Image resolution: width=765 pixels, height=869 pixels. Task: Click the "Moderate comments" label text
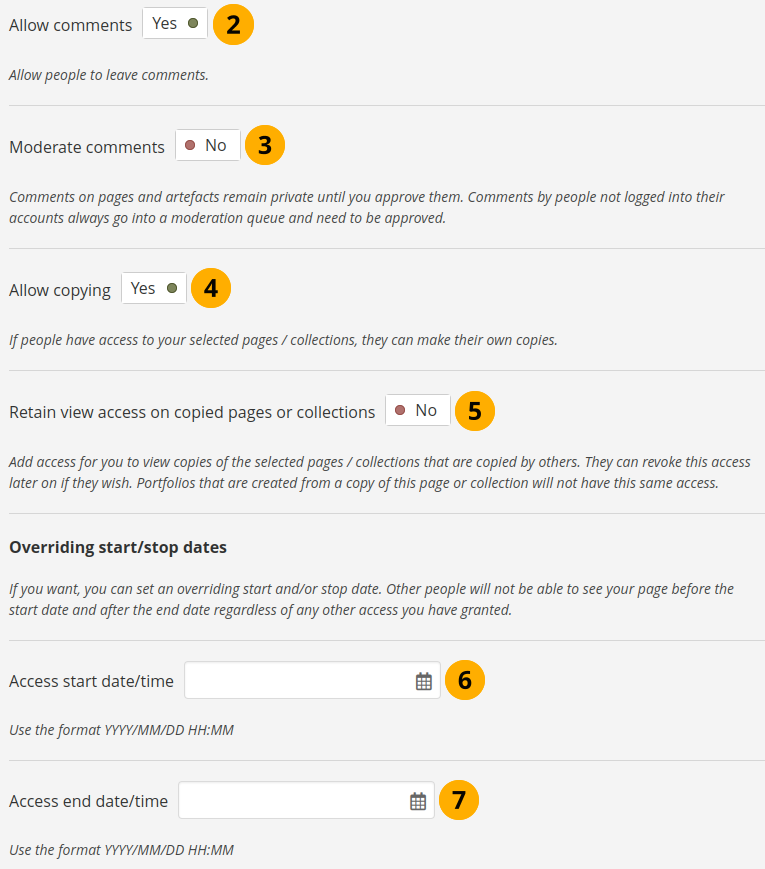(87, 147)
